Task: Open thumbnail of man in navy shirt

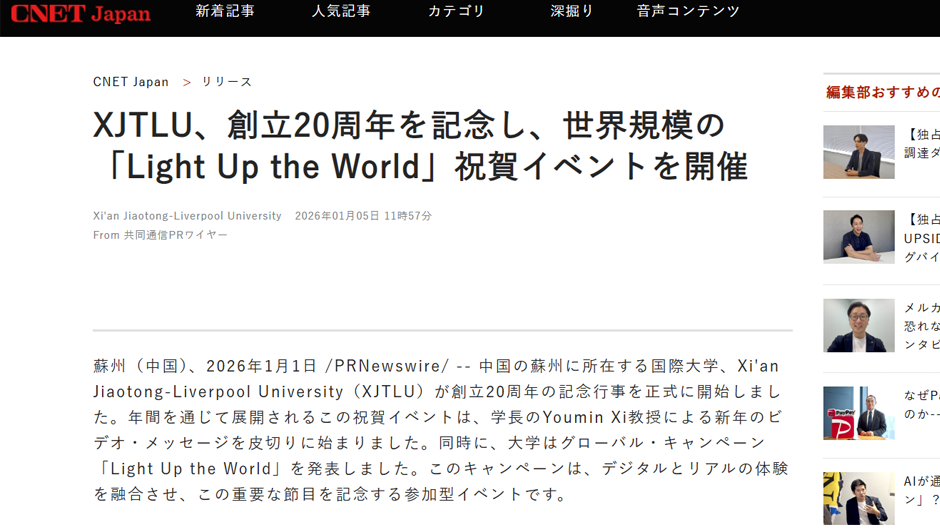Action: [x=858, y=237]
